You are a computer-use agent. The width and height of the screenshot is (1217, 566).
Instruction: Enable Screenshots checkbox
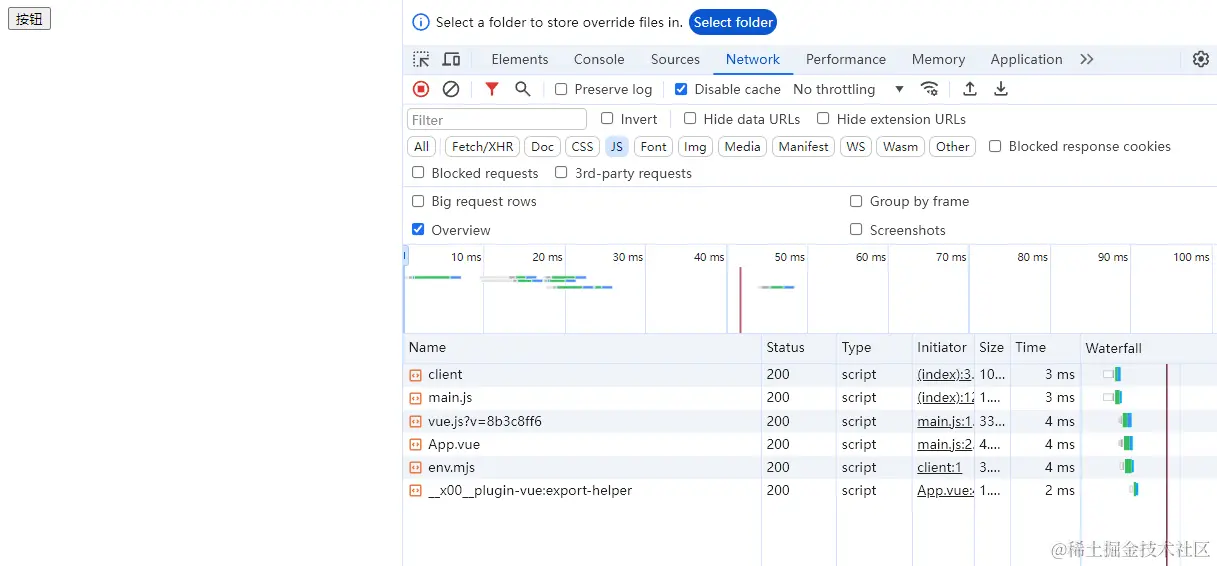click(x=856, y=229)
